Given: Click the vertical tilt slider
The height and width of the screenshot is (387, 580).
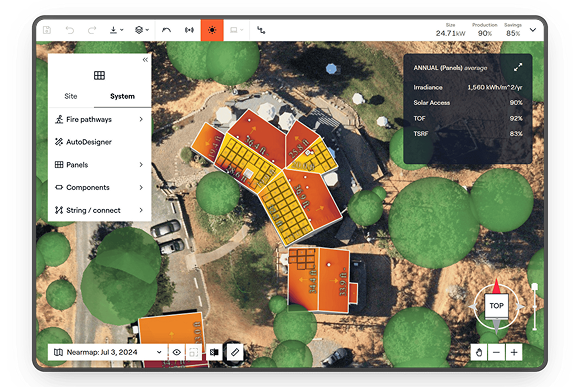Looking at the screenshot, I should pyautogui.click(x=535, y=307).
